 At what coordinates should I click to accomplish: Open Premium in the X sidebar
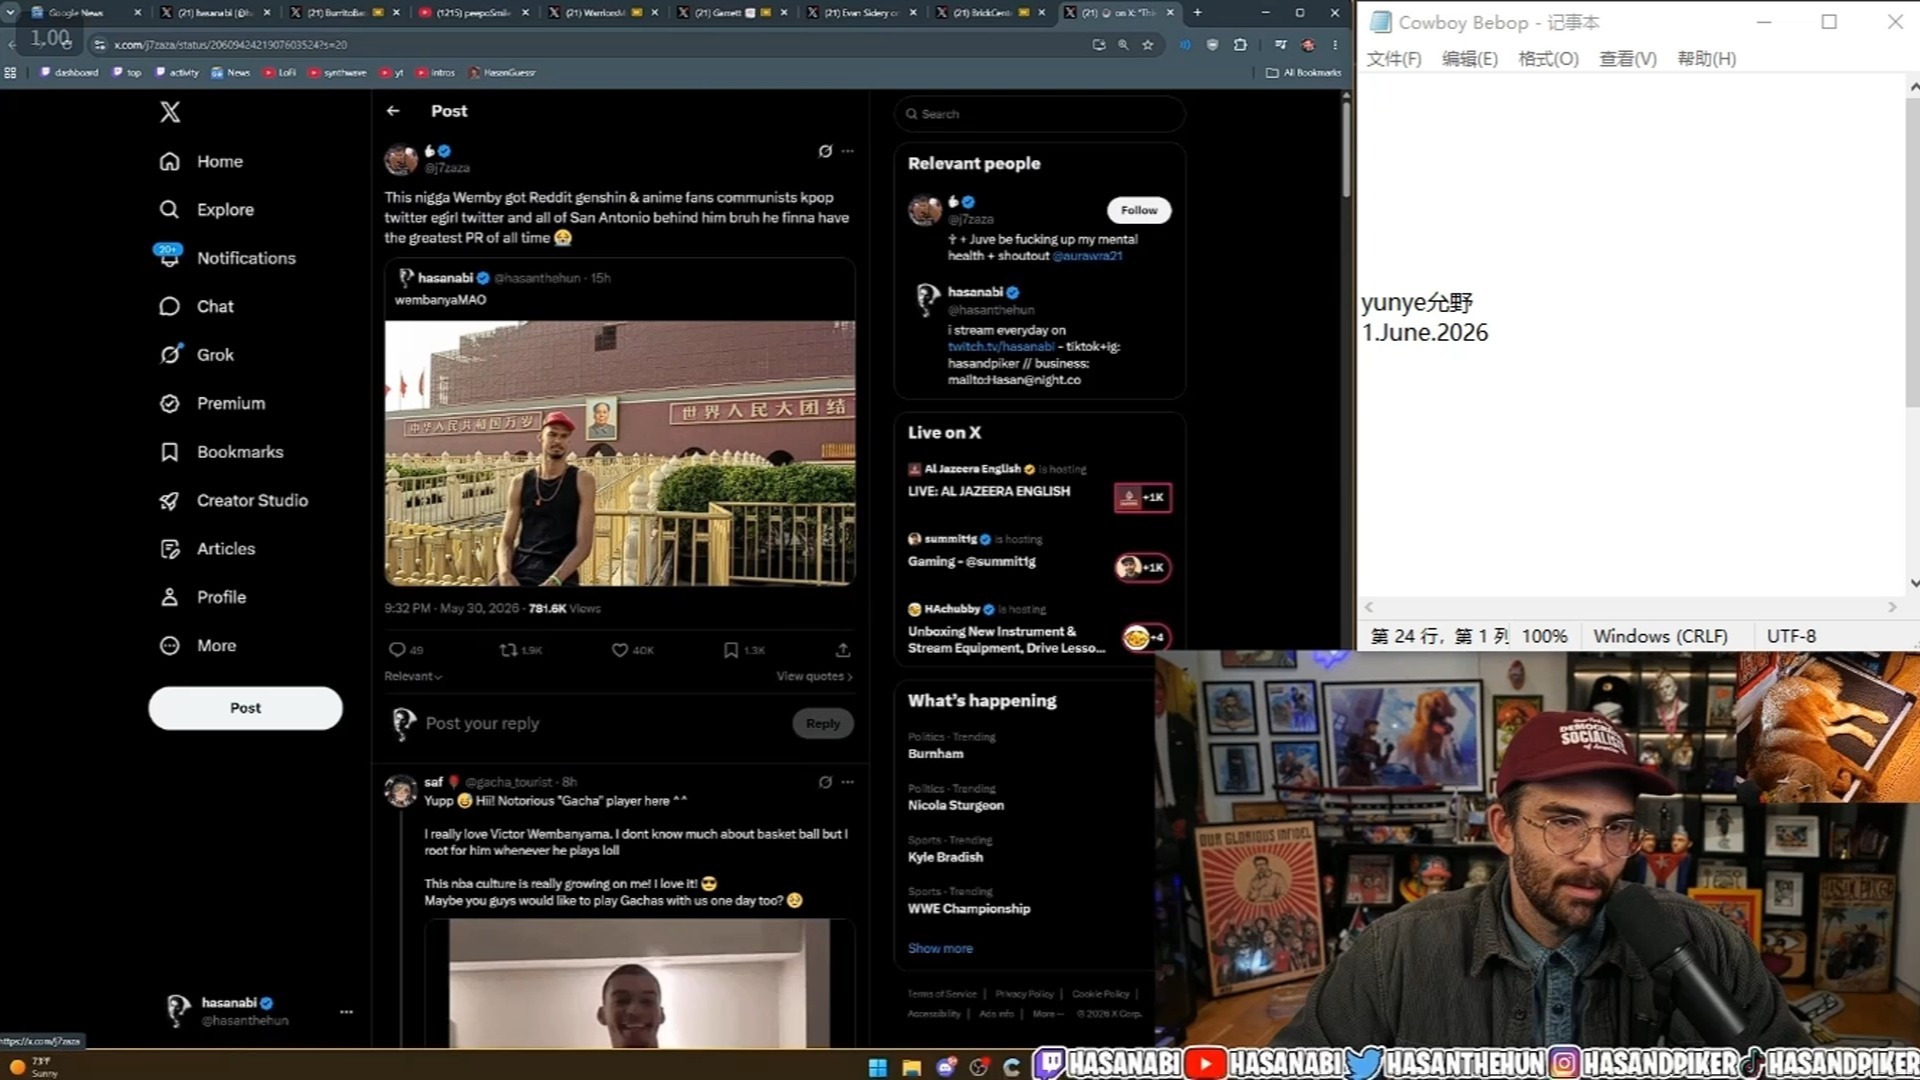click(212, 403)
